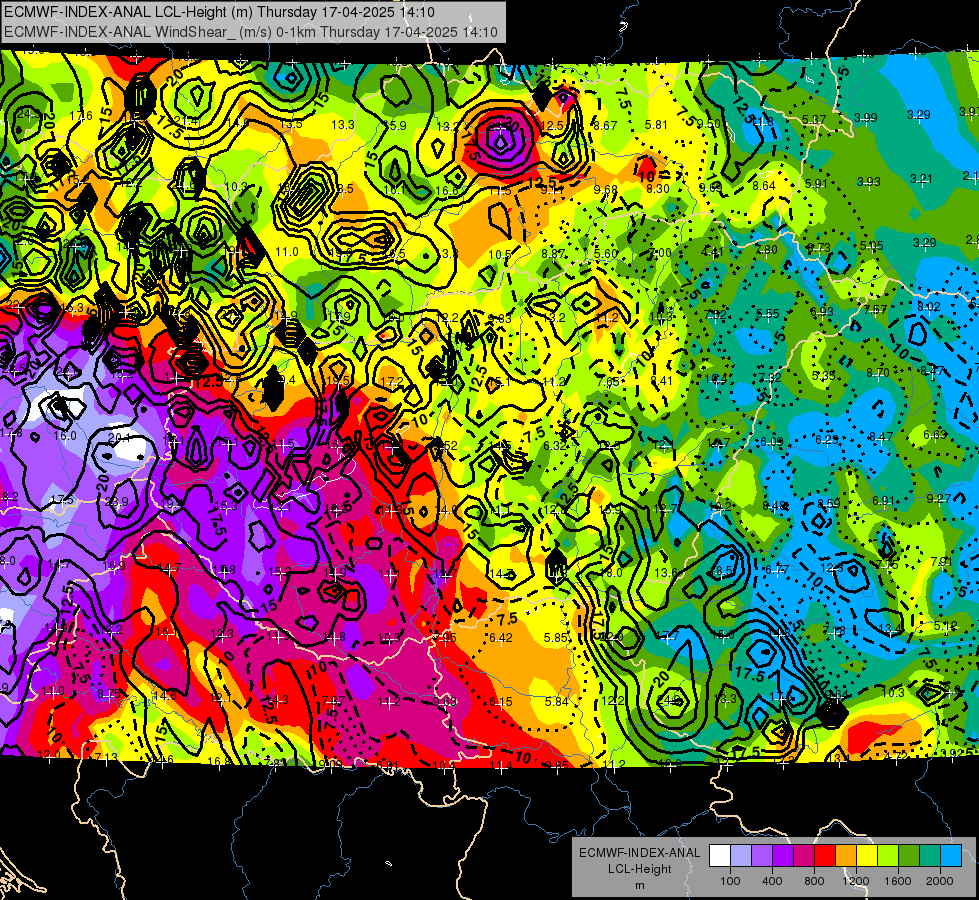Select the 1200 legend tick label
The image size is (979, 900).
pos(855,881)
